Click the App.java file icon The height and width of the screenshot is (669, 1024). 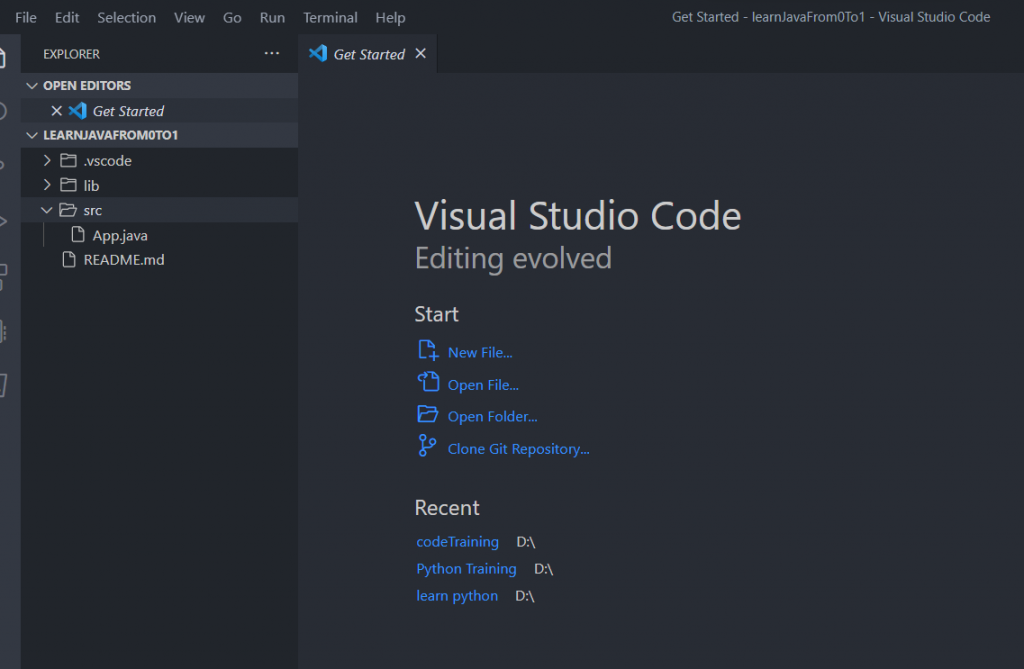coord(78,235)
